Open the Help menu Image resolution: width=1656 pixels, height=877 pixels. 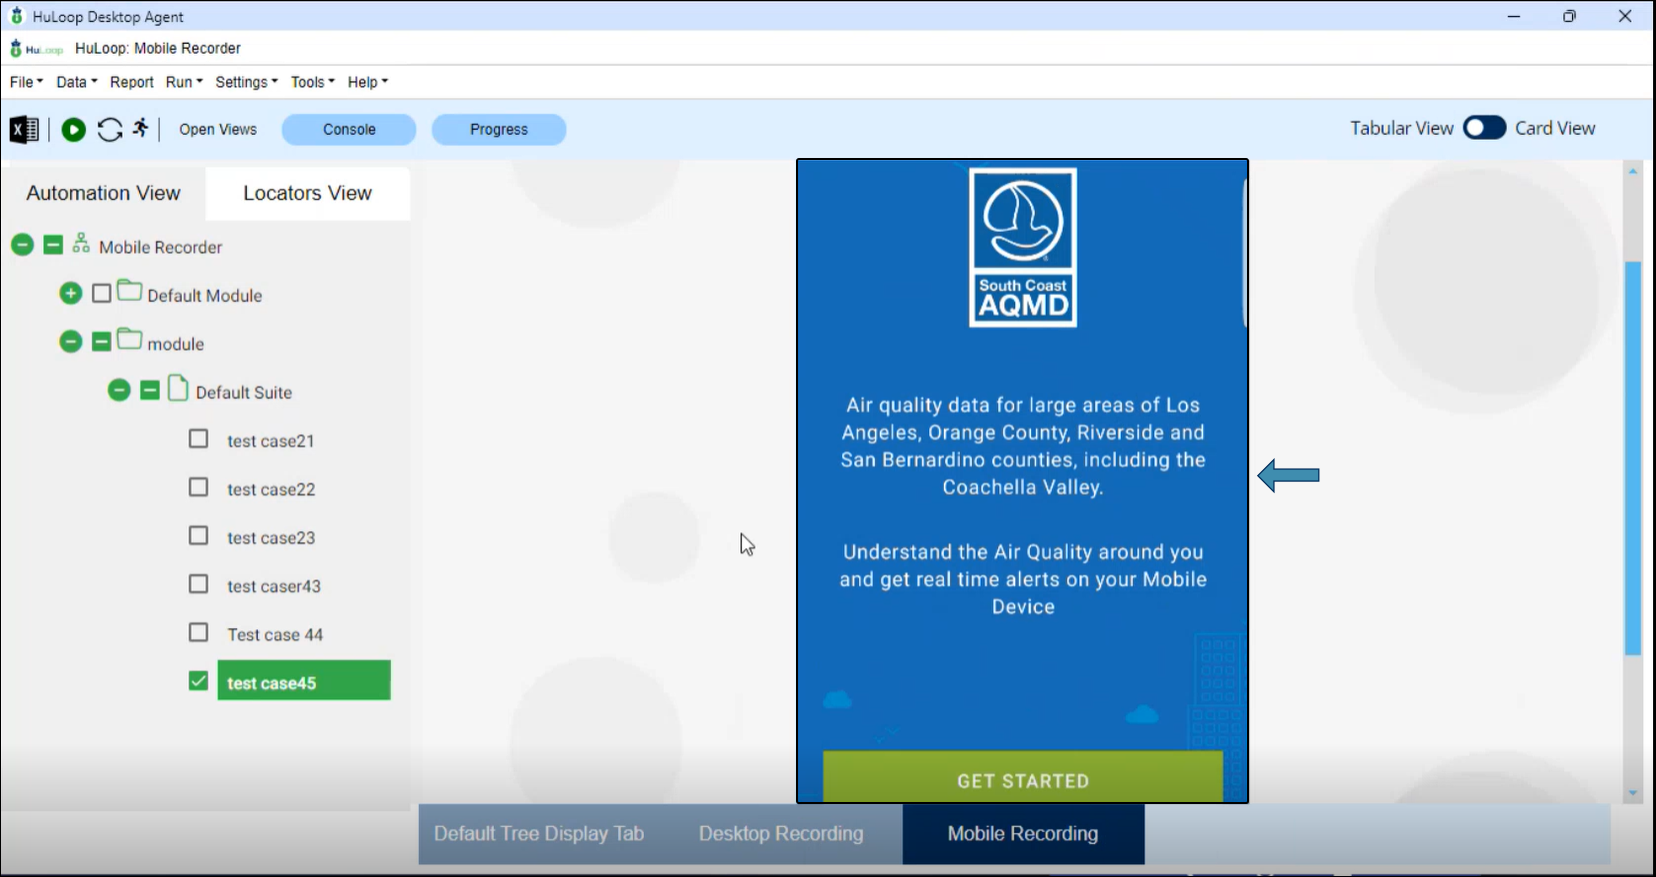(368, 82)
